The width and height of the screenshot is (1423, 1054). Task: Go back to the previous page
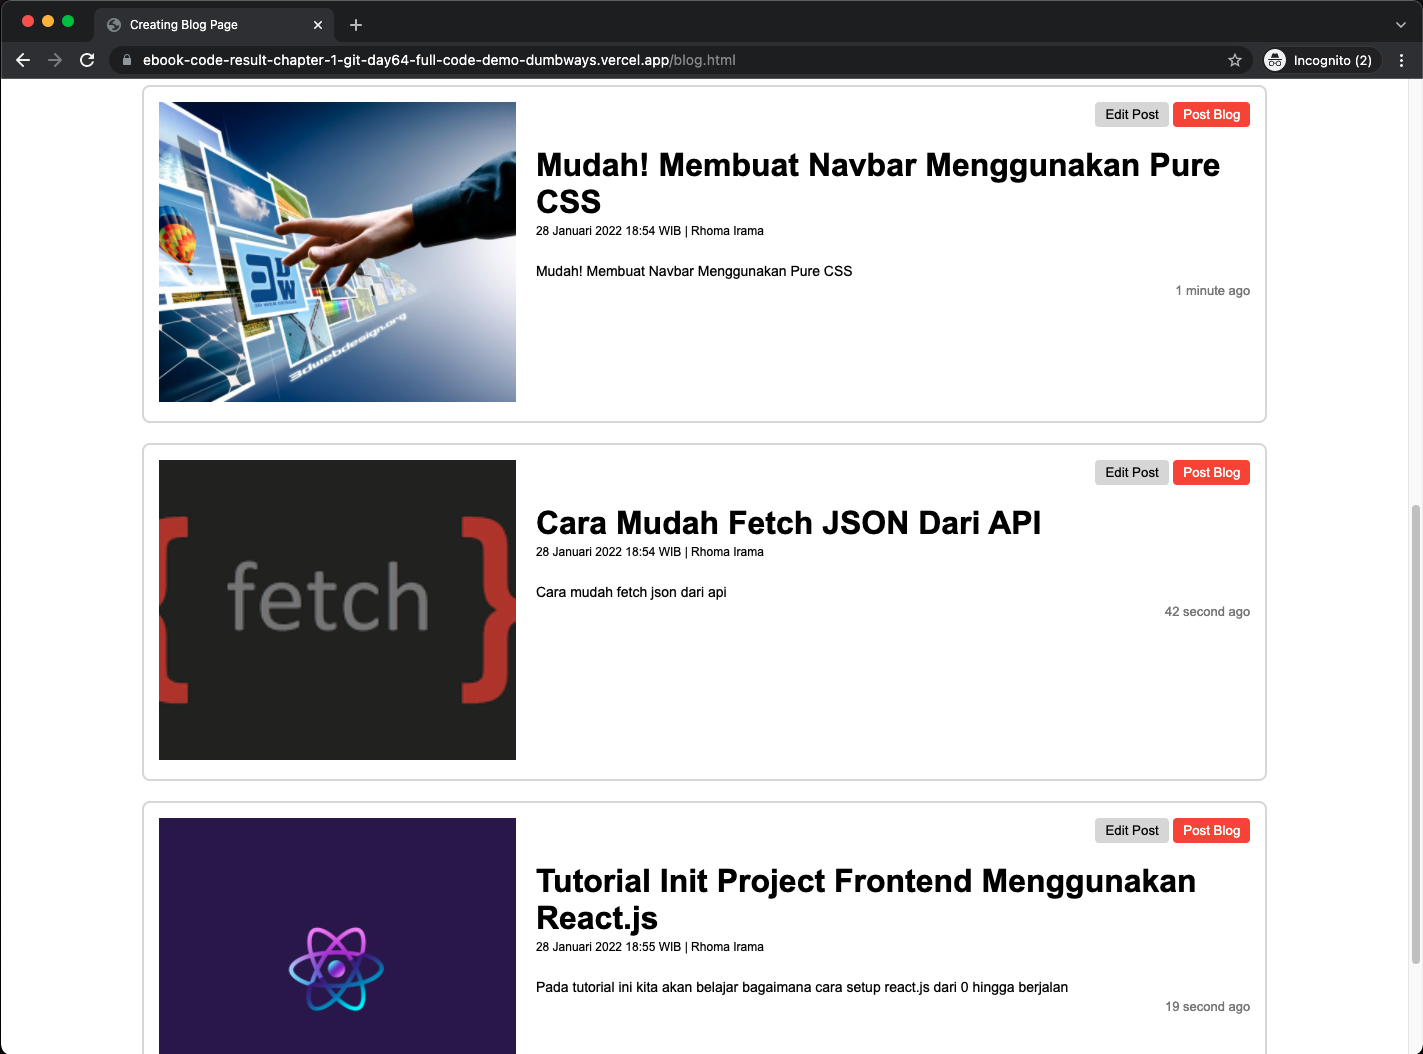(23, 60)
